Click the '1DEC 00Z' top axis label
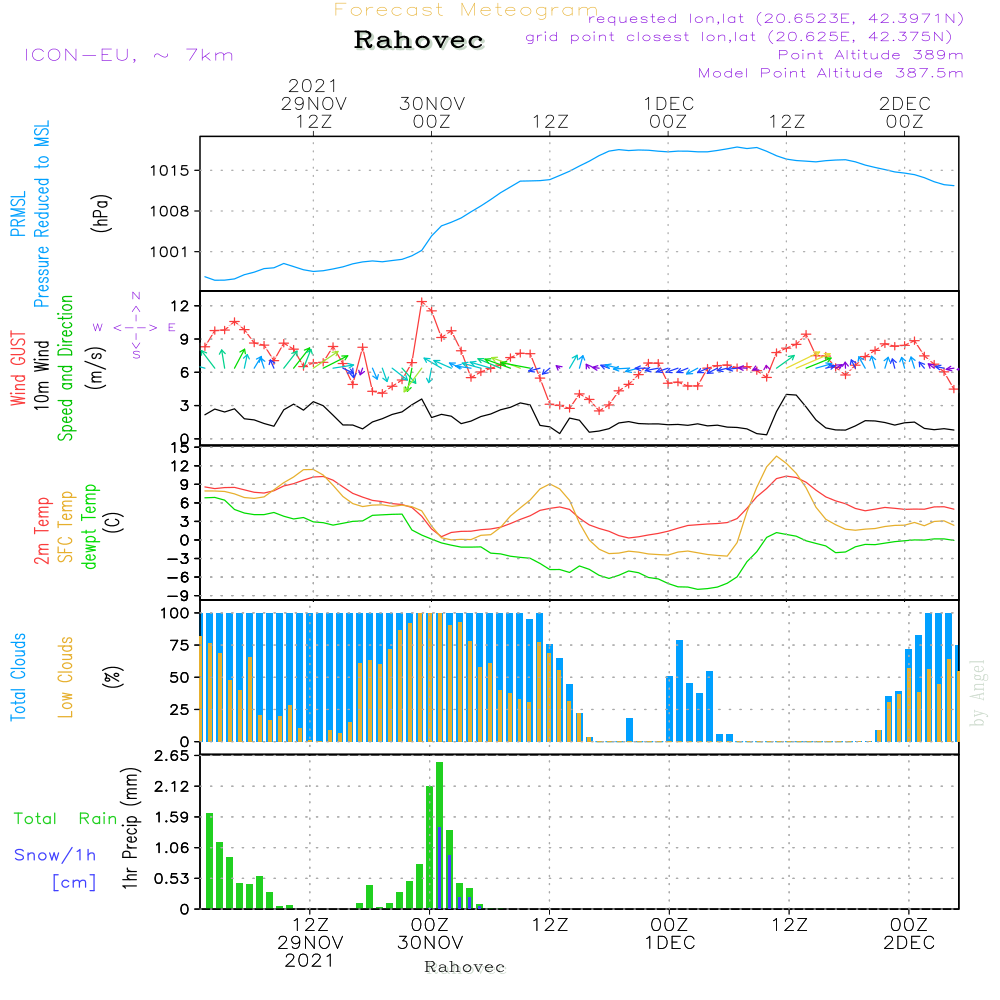 click(668, 112)
